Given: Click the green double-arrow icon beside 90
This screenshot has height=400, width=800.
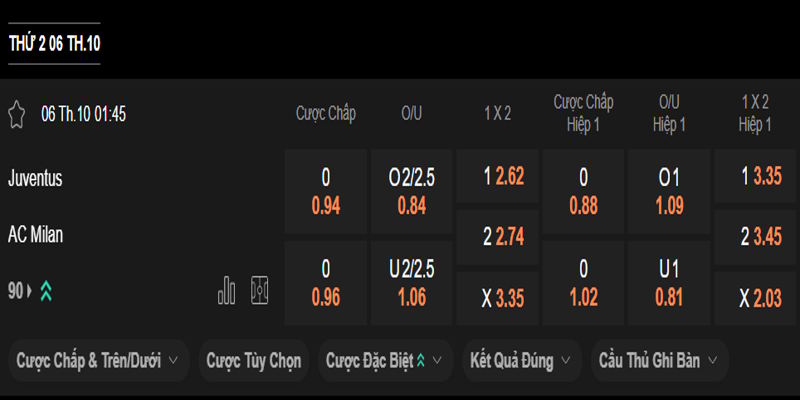Looking at the screenshot, I should [x=46, y=291].
